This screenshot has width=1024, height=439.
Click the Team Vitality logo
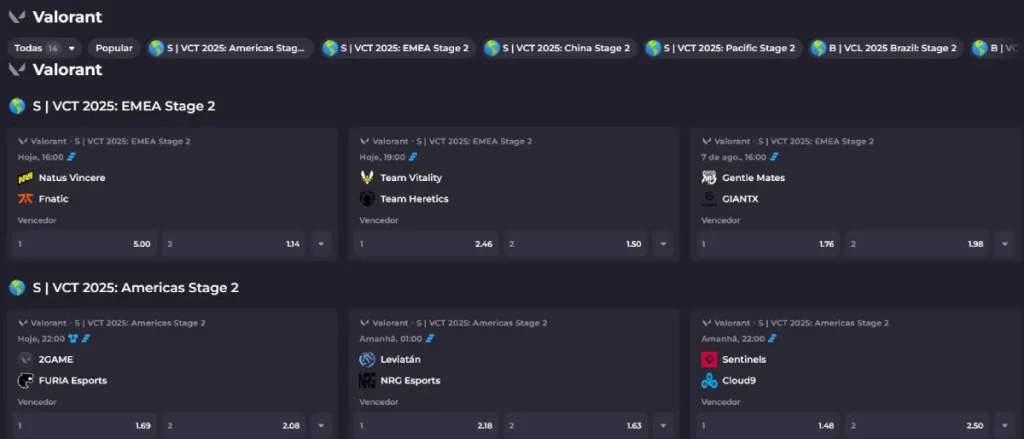[x=367, y=178]
